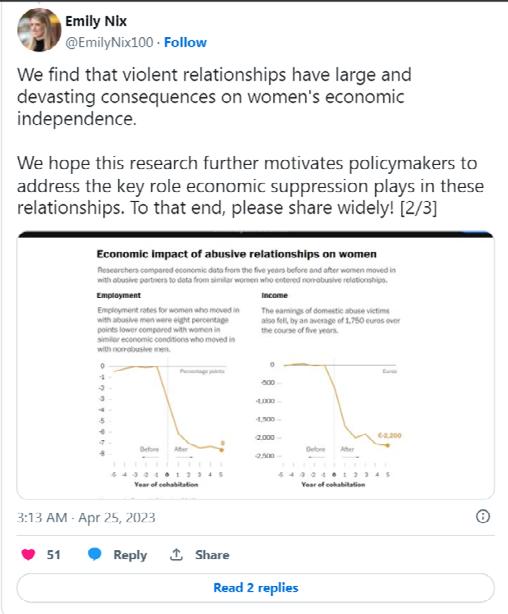Click the Employment line chart in the image

pos(168,424)
